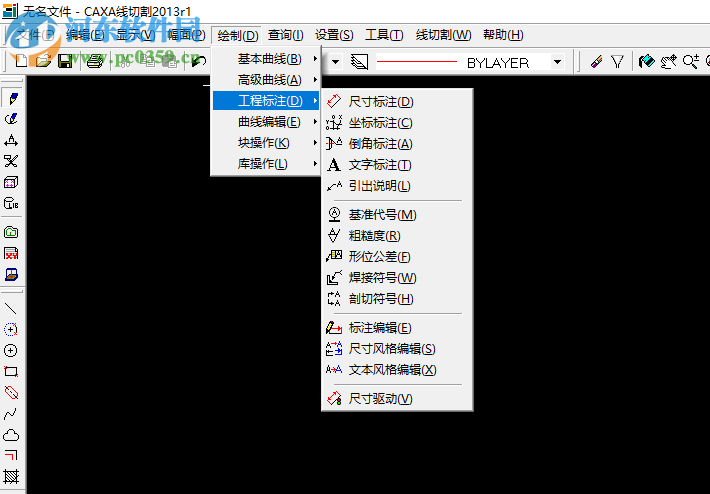
Task: Open the dropdown arrow left of the layer icon
Action: 336,62
